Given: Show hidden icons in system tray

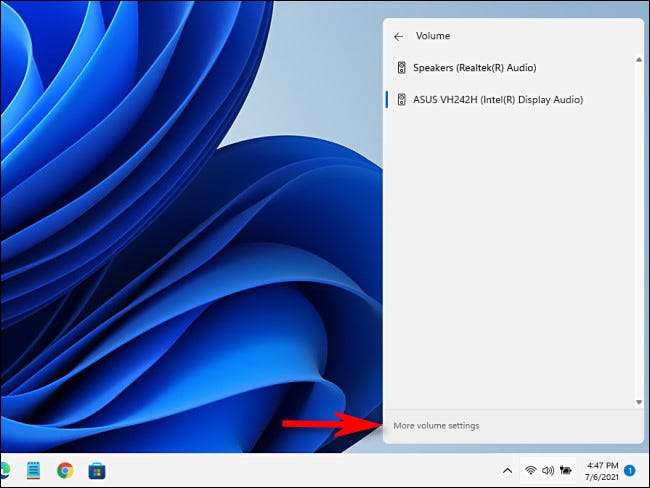Looking at the screenshot, I should [x=507, y=470].
